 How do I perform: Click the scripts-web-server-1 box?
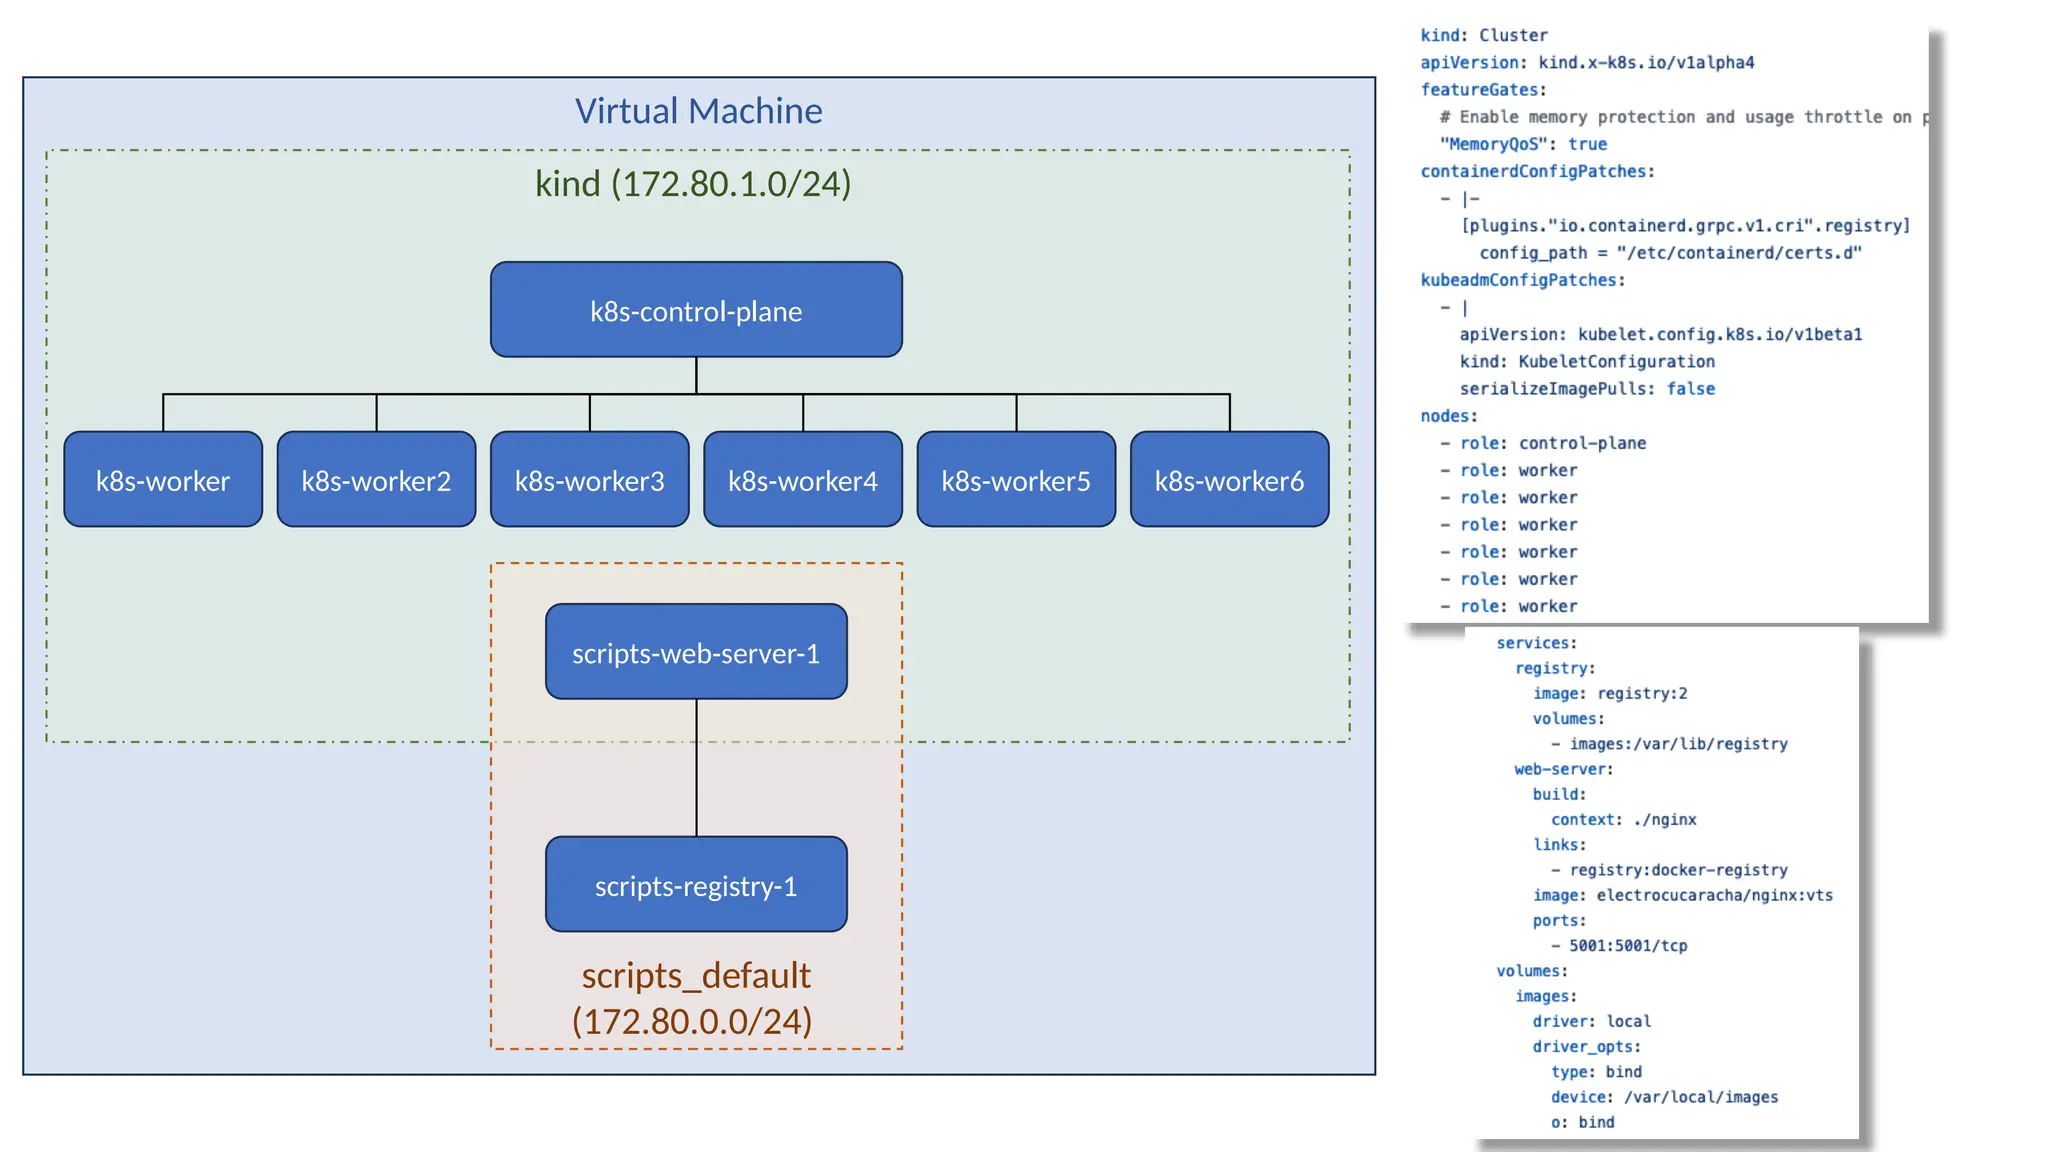(696, 653)
